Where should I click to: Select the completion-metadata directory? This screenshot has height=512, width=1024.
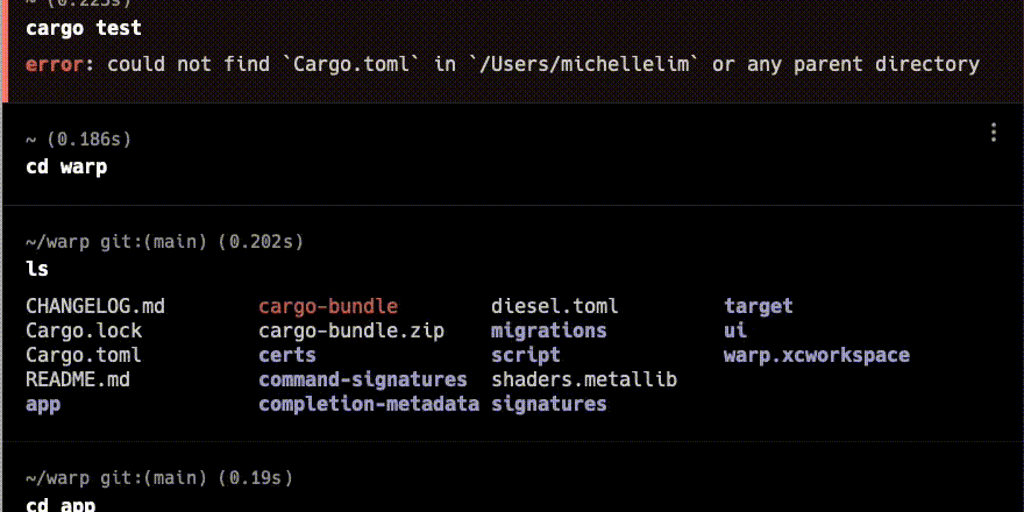[368, 404]
